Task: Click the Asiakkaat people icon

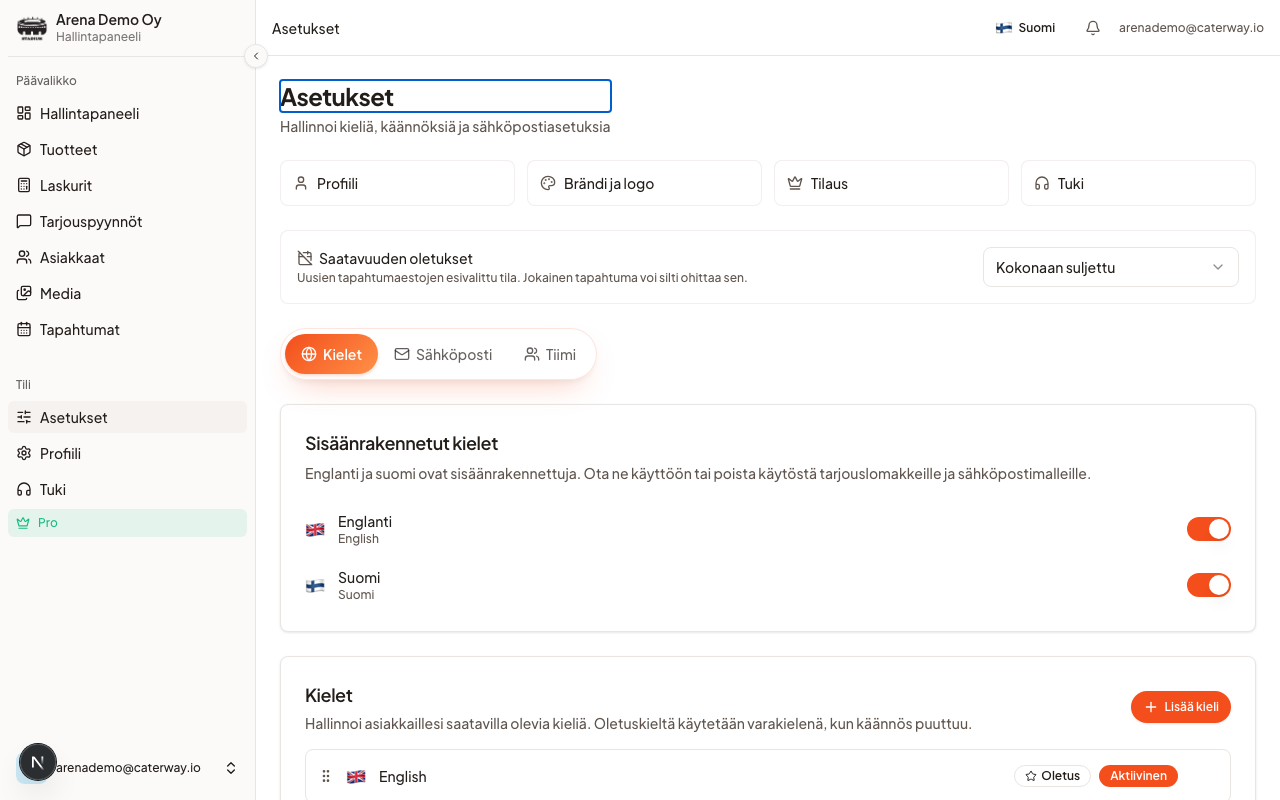Action: click(24, 258)
